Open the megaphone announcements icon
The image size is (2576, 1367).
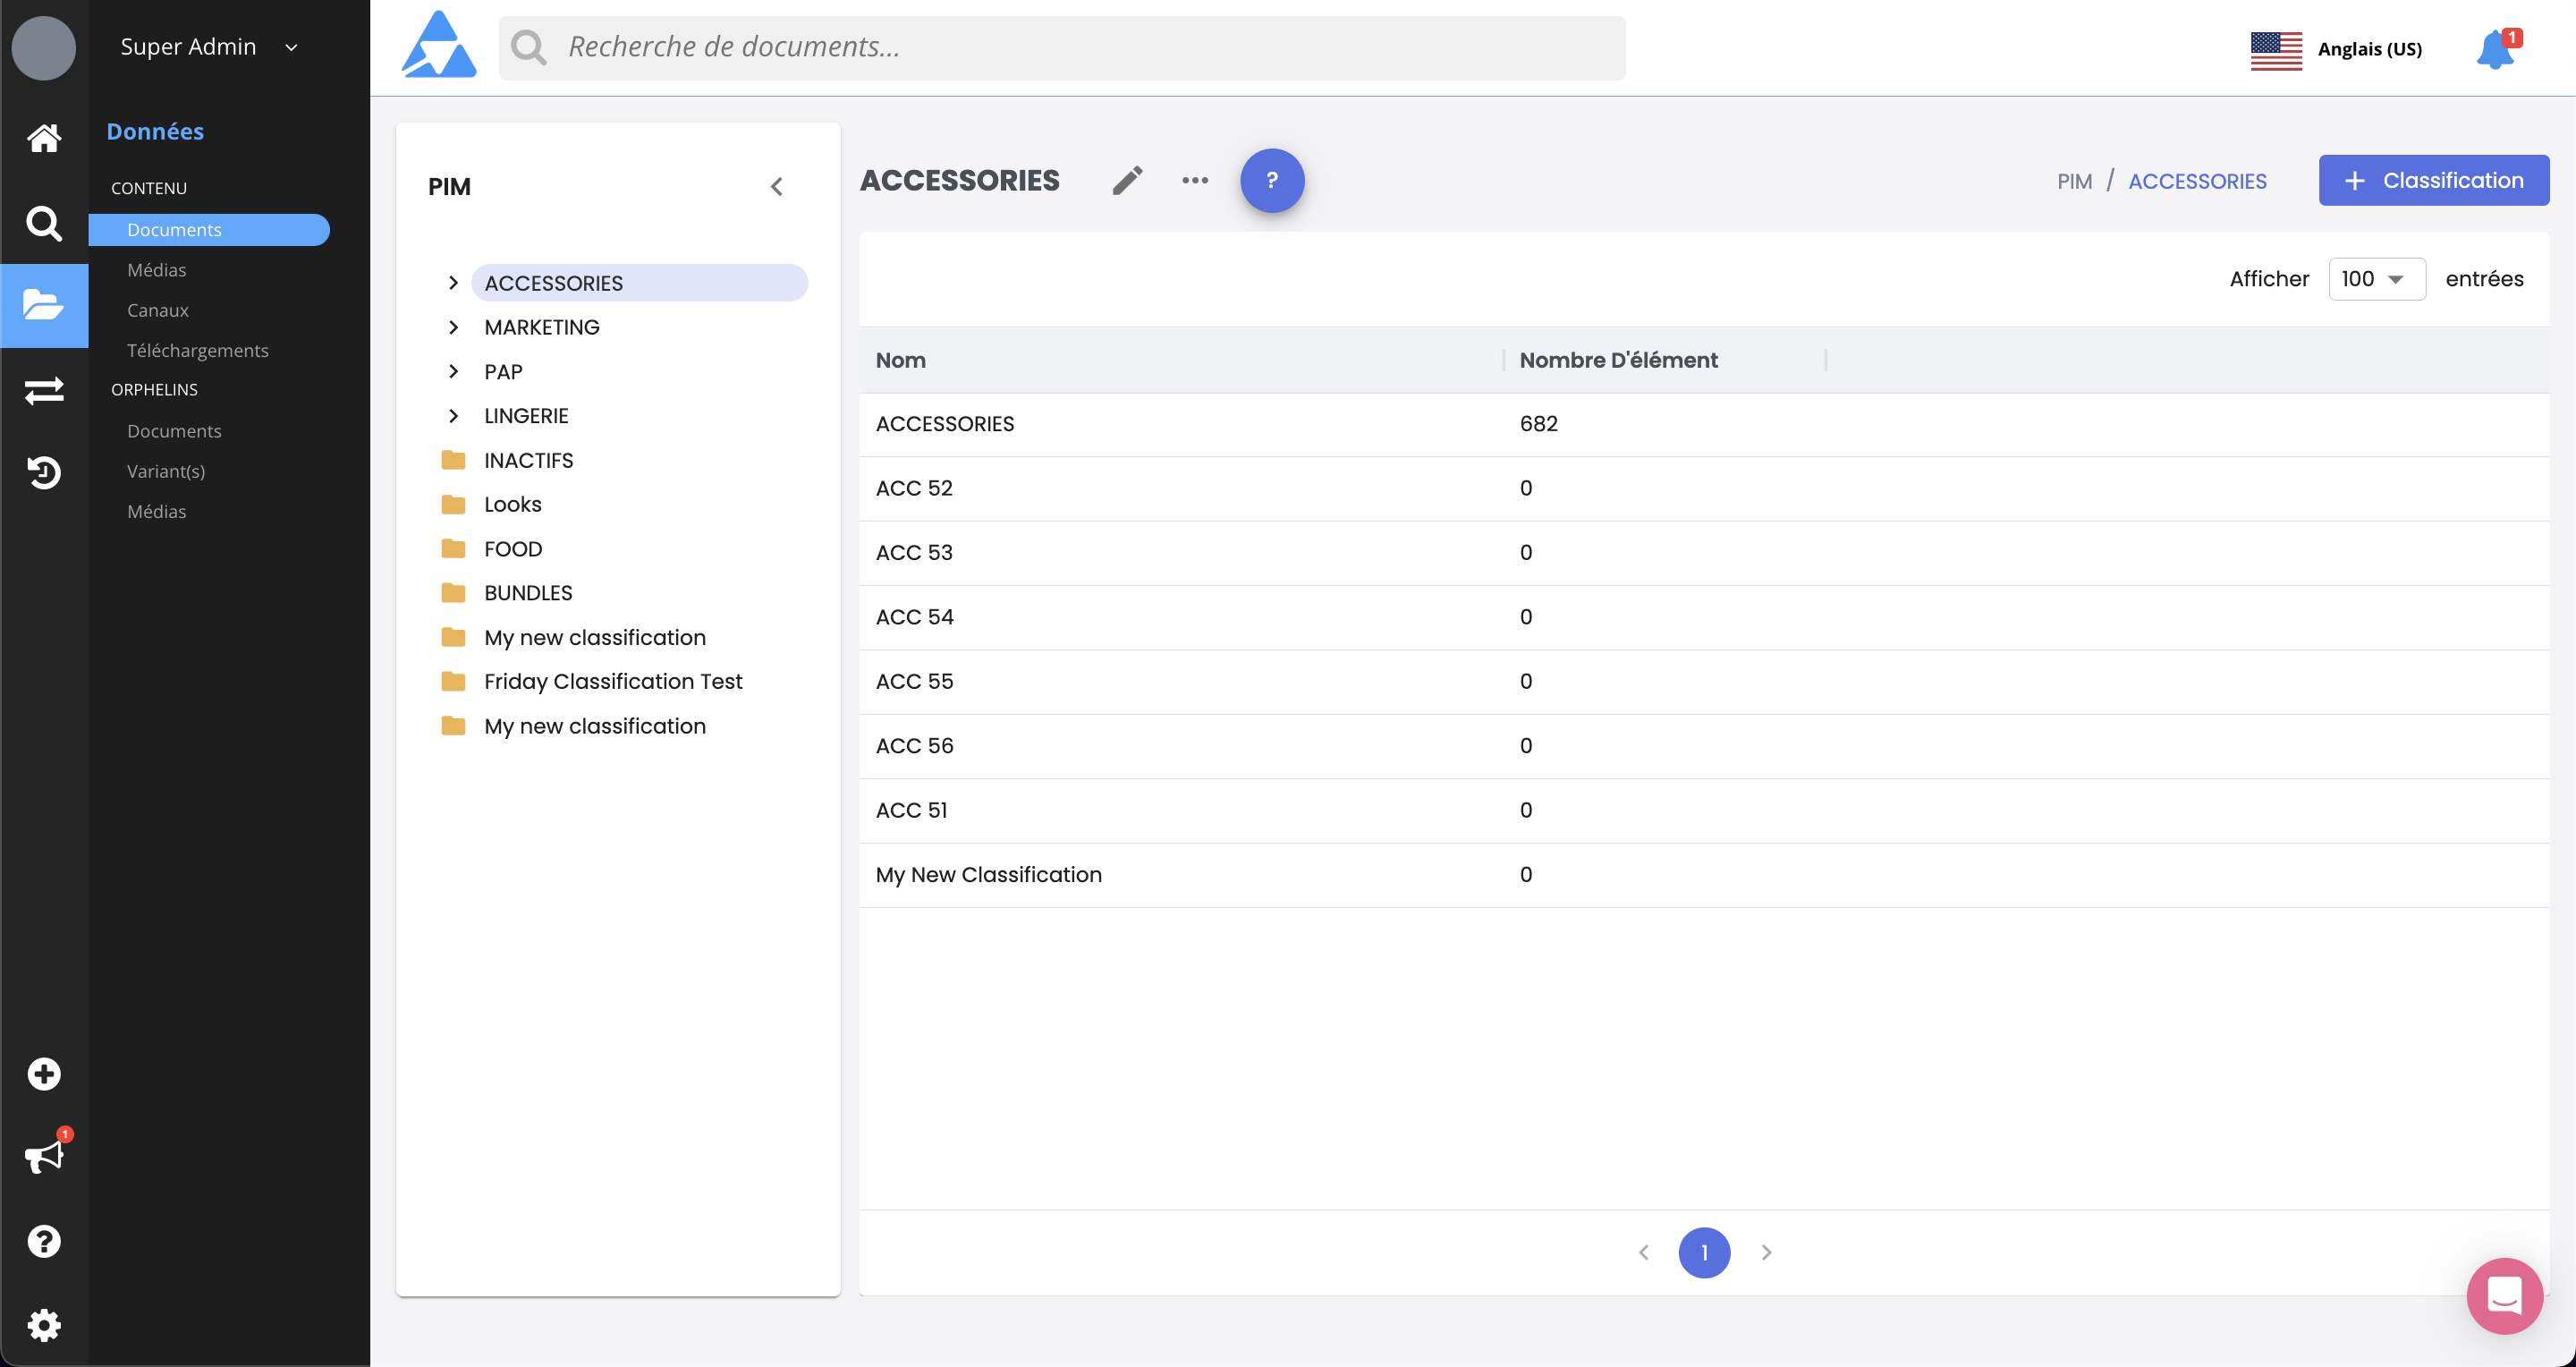pyautogui.click(x=44, y=1157)
